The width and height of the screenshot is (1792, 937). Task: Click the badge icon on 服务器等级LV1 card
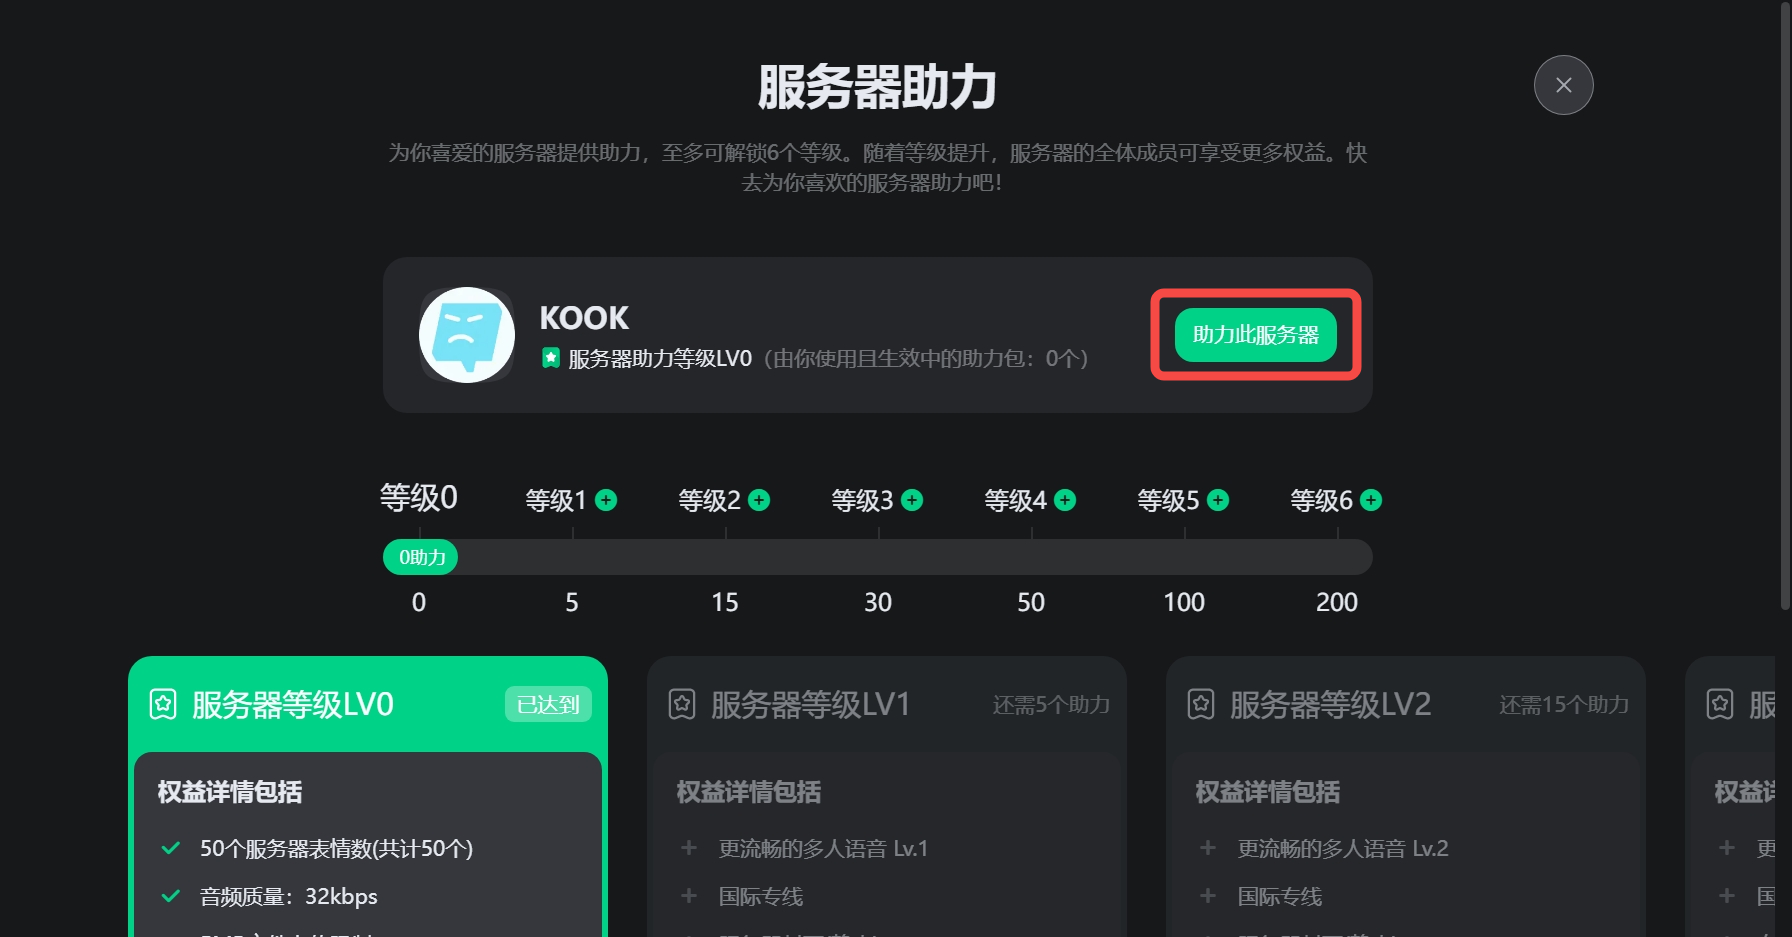(x=682, y=705)
